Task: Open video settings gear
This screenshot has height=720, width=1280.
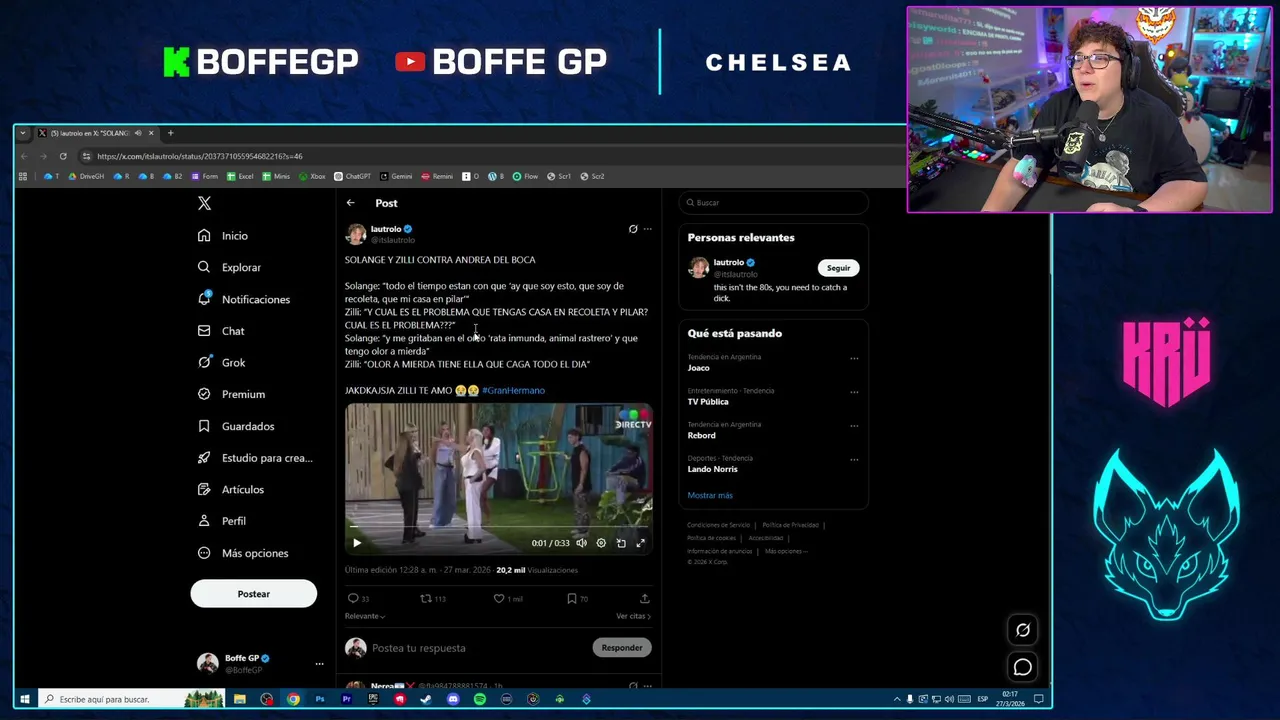Action: tap(601, 543)
